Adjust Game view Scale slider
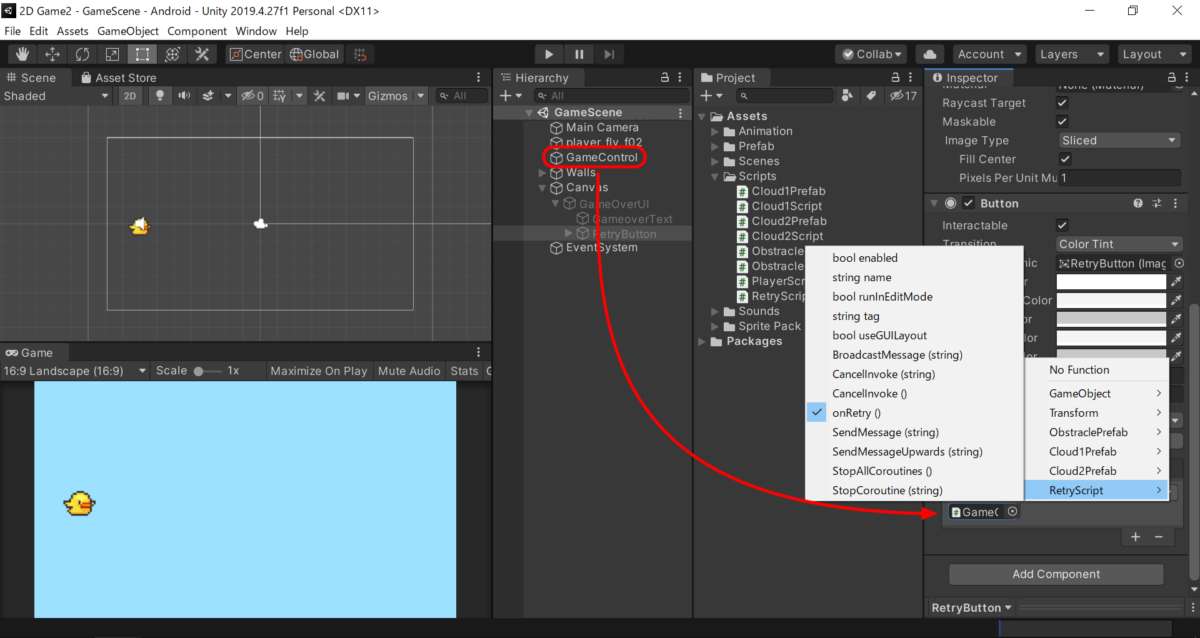This screenshot has width=1200, height=638. (x=208, y=371)
